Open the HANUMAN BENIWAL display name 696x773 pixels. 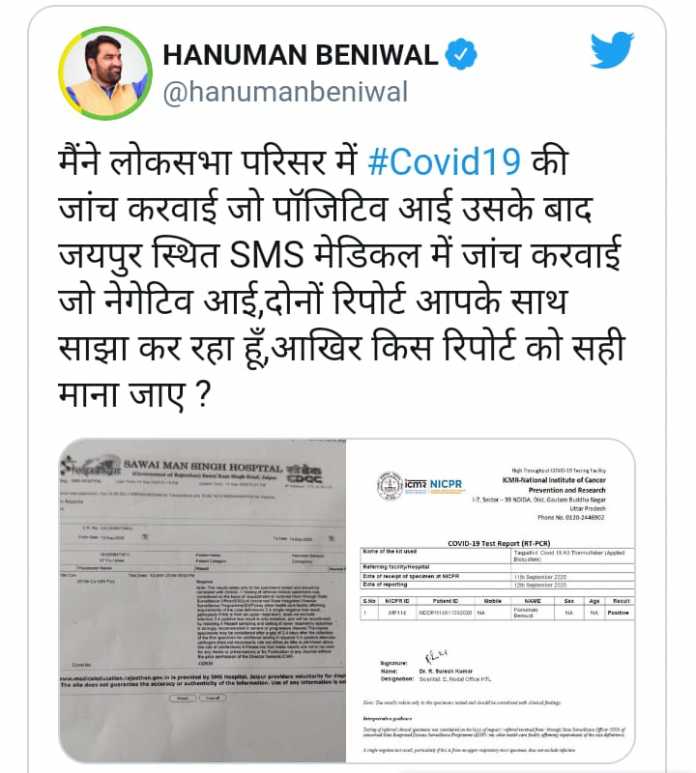tap(300, 55)
